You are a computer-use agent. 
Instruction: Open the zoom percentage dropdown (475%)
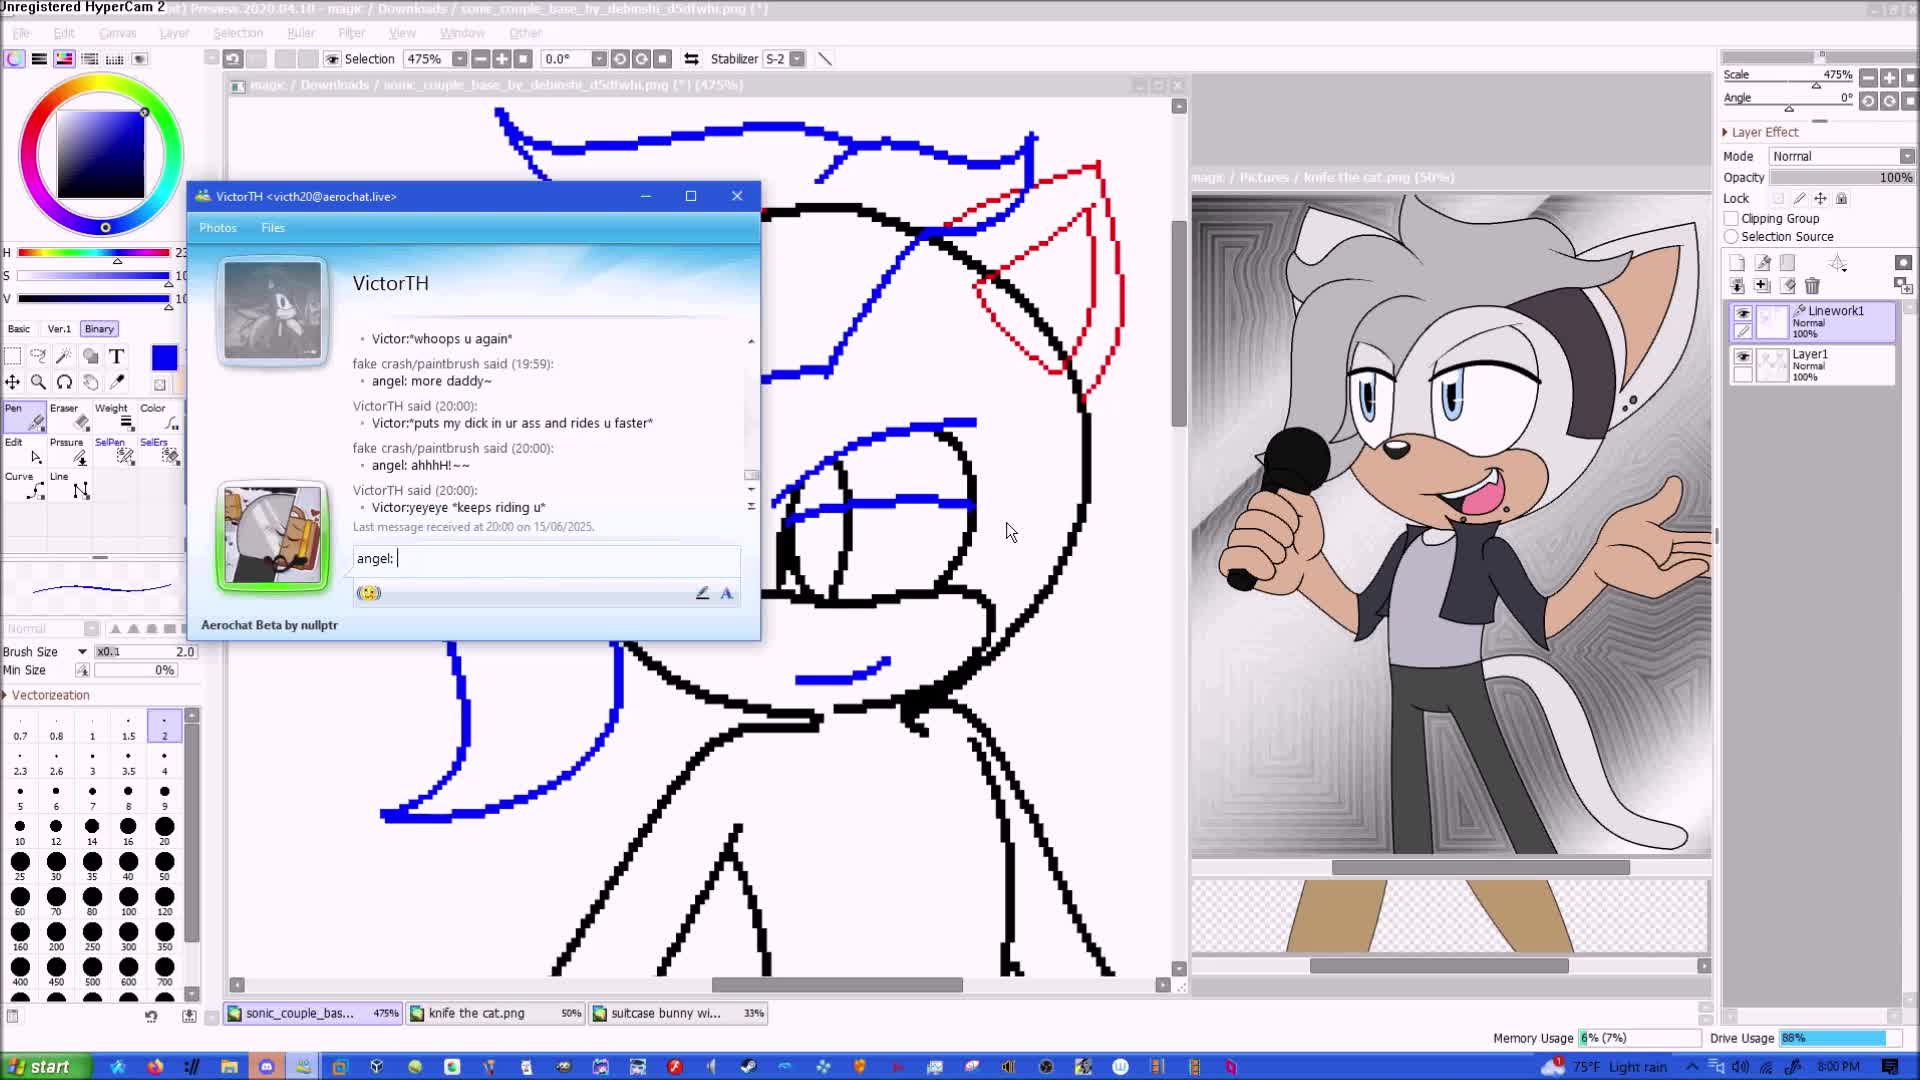tap(459, 59)
